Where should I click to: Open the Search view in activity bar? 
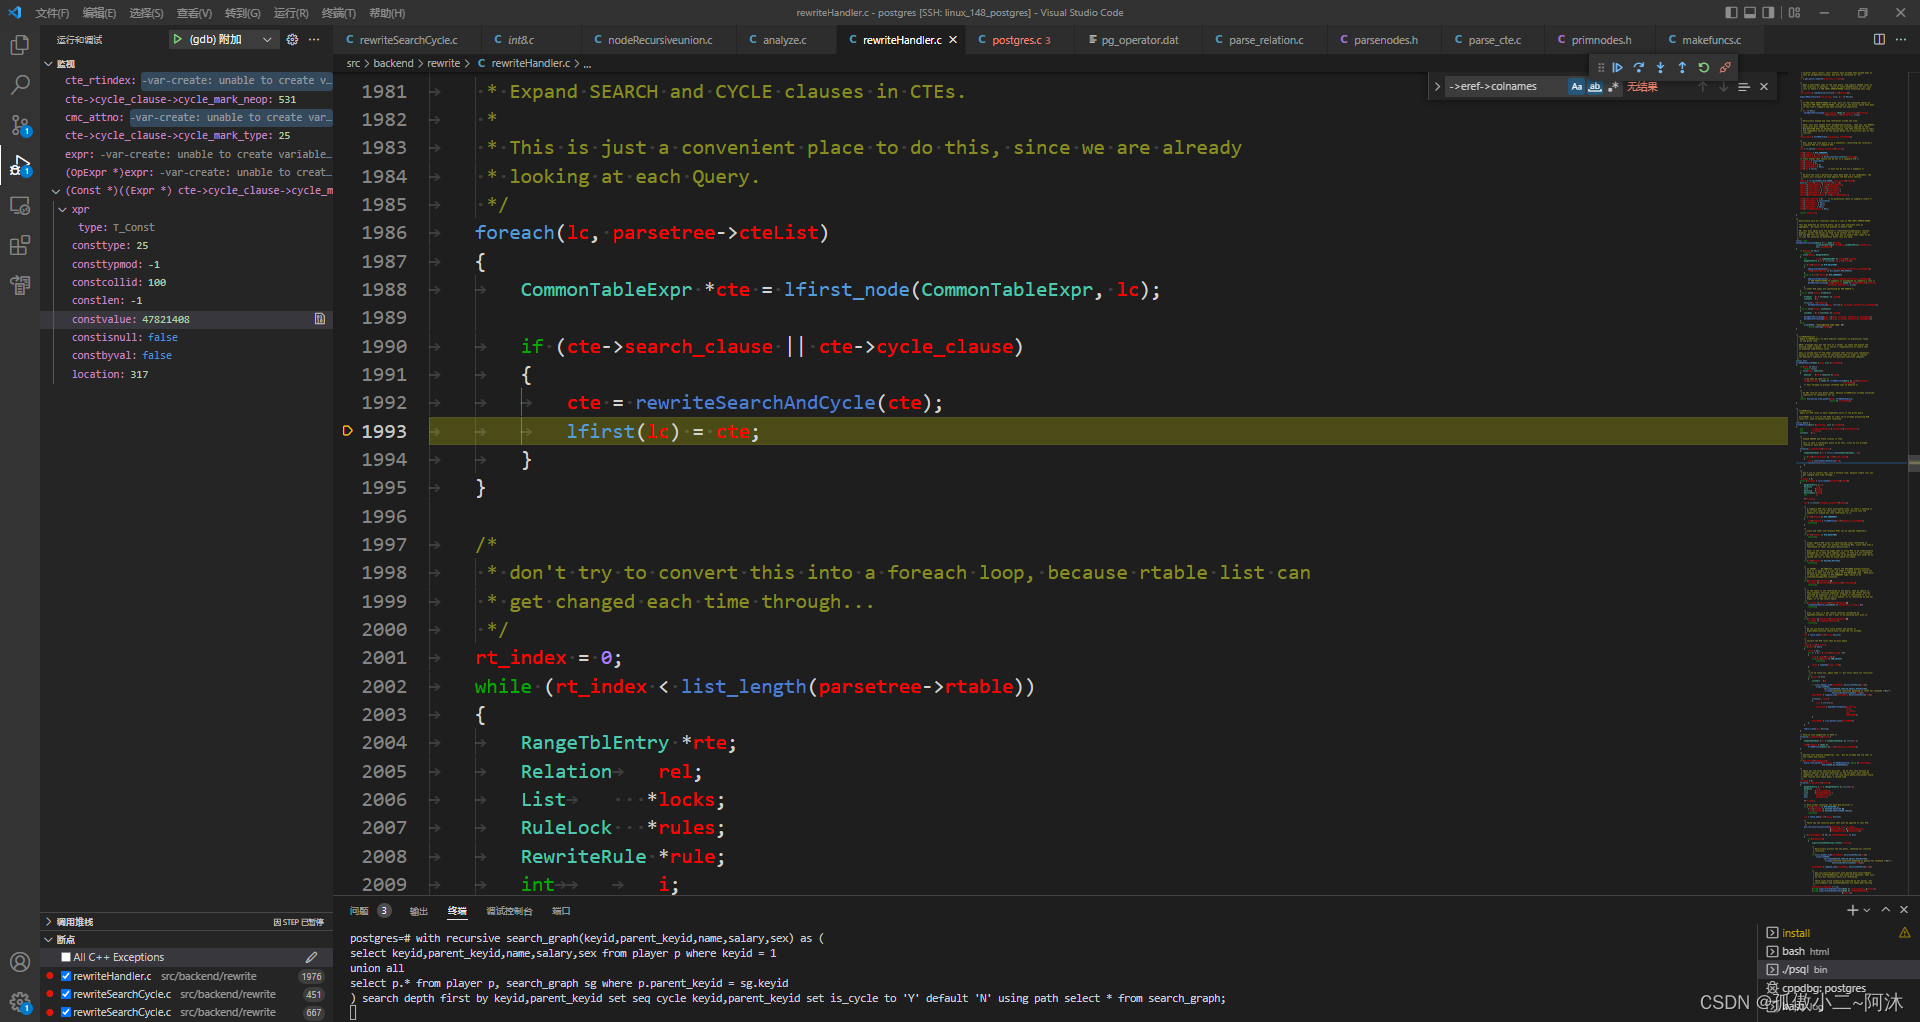point(19,85)
